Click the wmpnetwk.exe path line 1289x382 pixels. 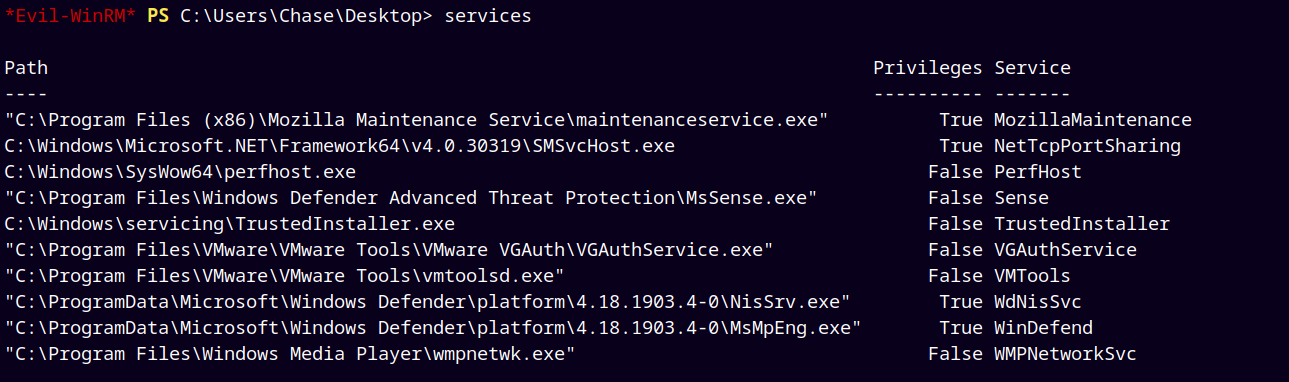coord(290,354)
